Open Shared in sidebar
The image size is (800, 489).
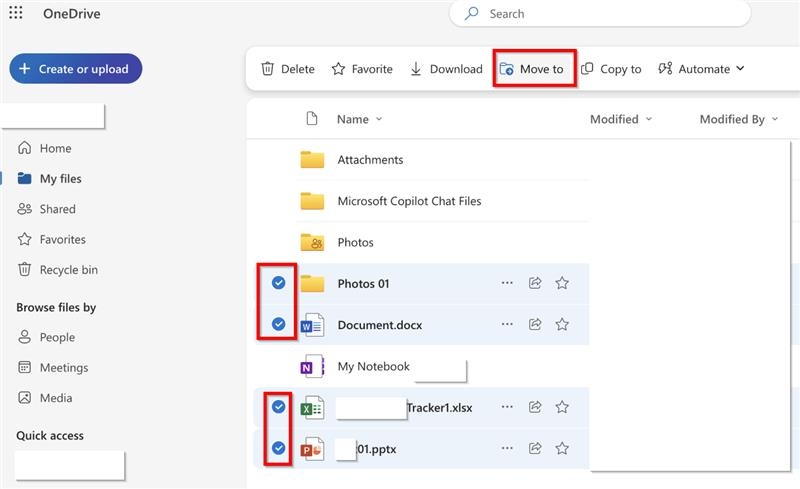coord(46,209)
